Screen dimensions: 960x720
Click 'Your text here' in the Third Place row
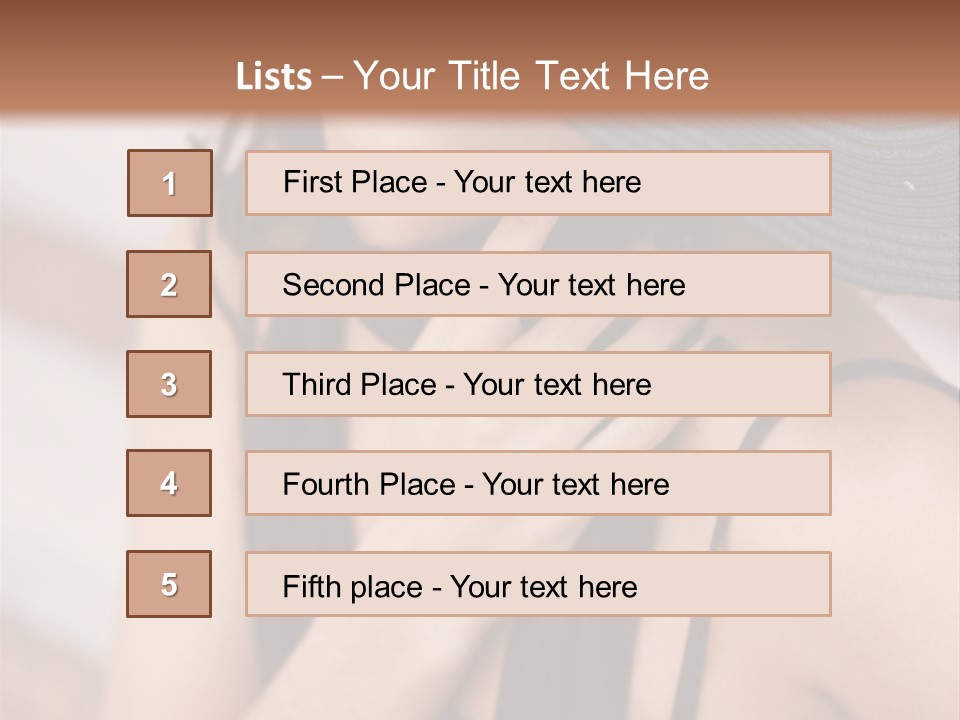point(557,385)
